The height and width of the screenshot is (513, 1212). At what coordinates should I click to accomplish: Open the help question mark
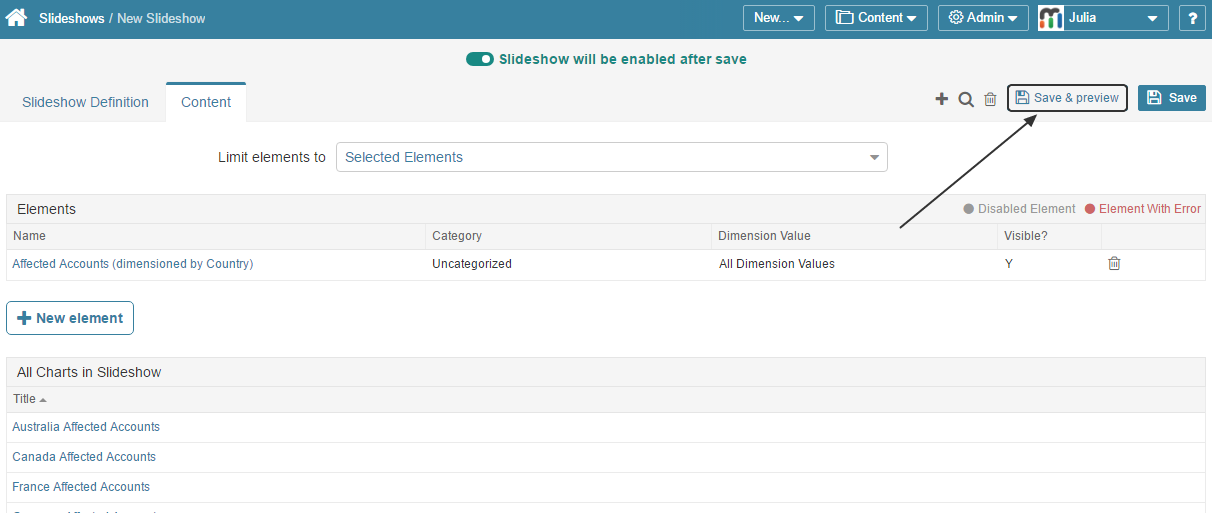coord(1191,18)
